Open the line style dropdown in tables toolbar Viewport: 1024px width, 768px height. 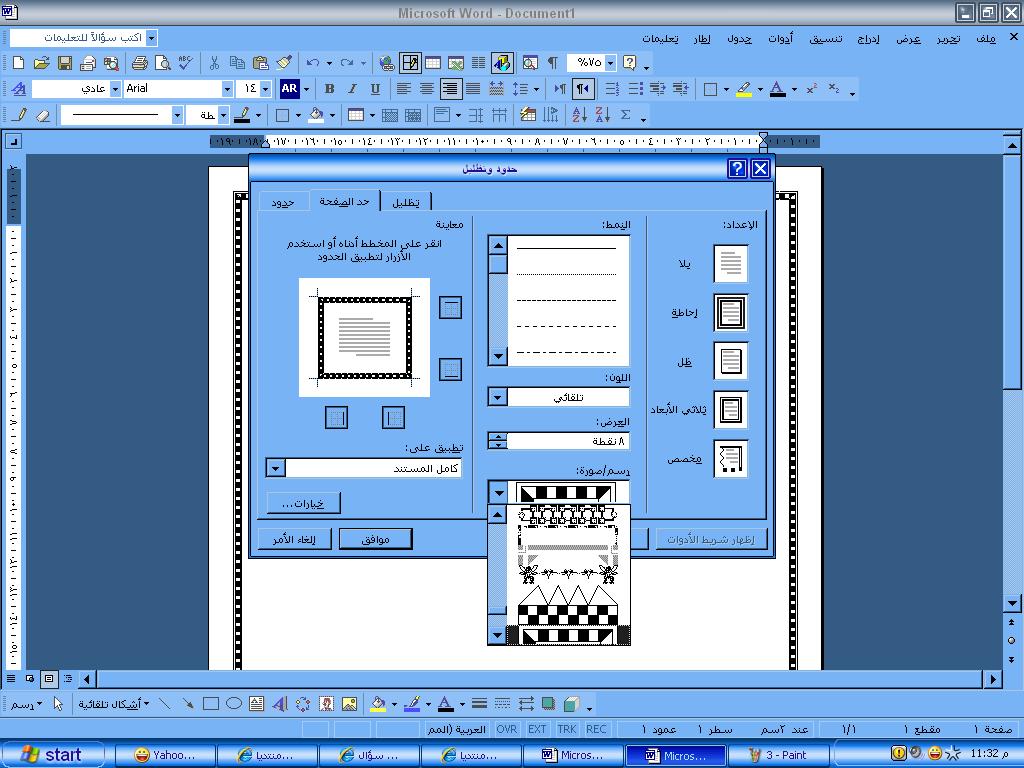(x=177, y=115)
